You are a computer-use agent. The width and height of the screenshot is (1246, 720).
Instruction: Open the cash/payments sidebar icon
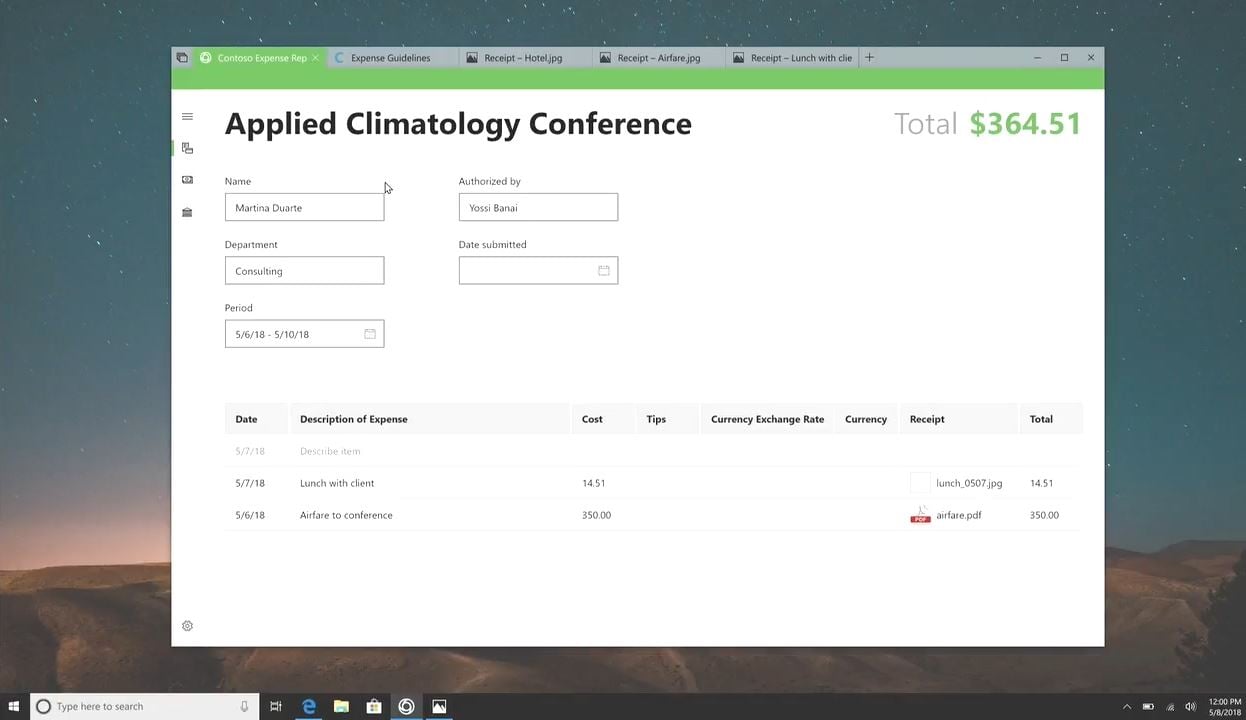click(187, 180)
